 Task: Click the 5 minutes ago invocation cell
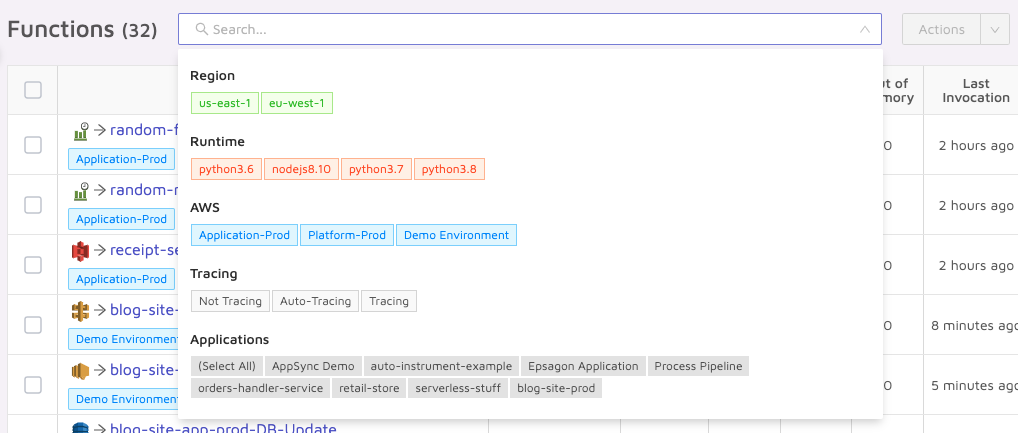click(975, 386)
